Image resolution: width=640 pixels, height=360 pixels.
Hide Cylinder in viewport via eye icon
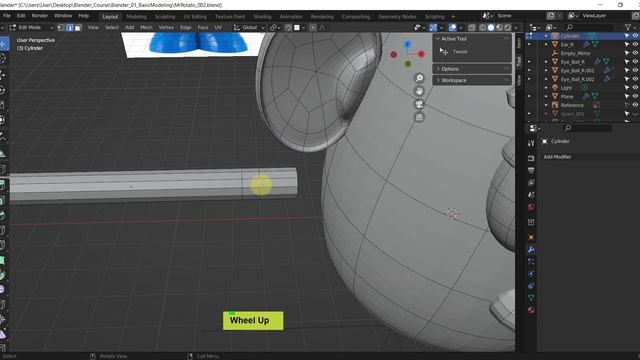point(635,36)
